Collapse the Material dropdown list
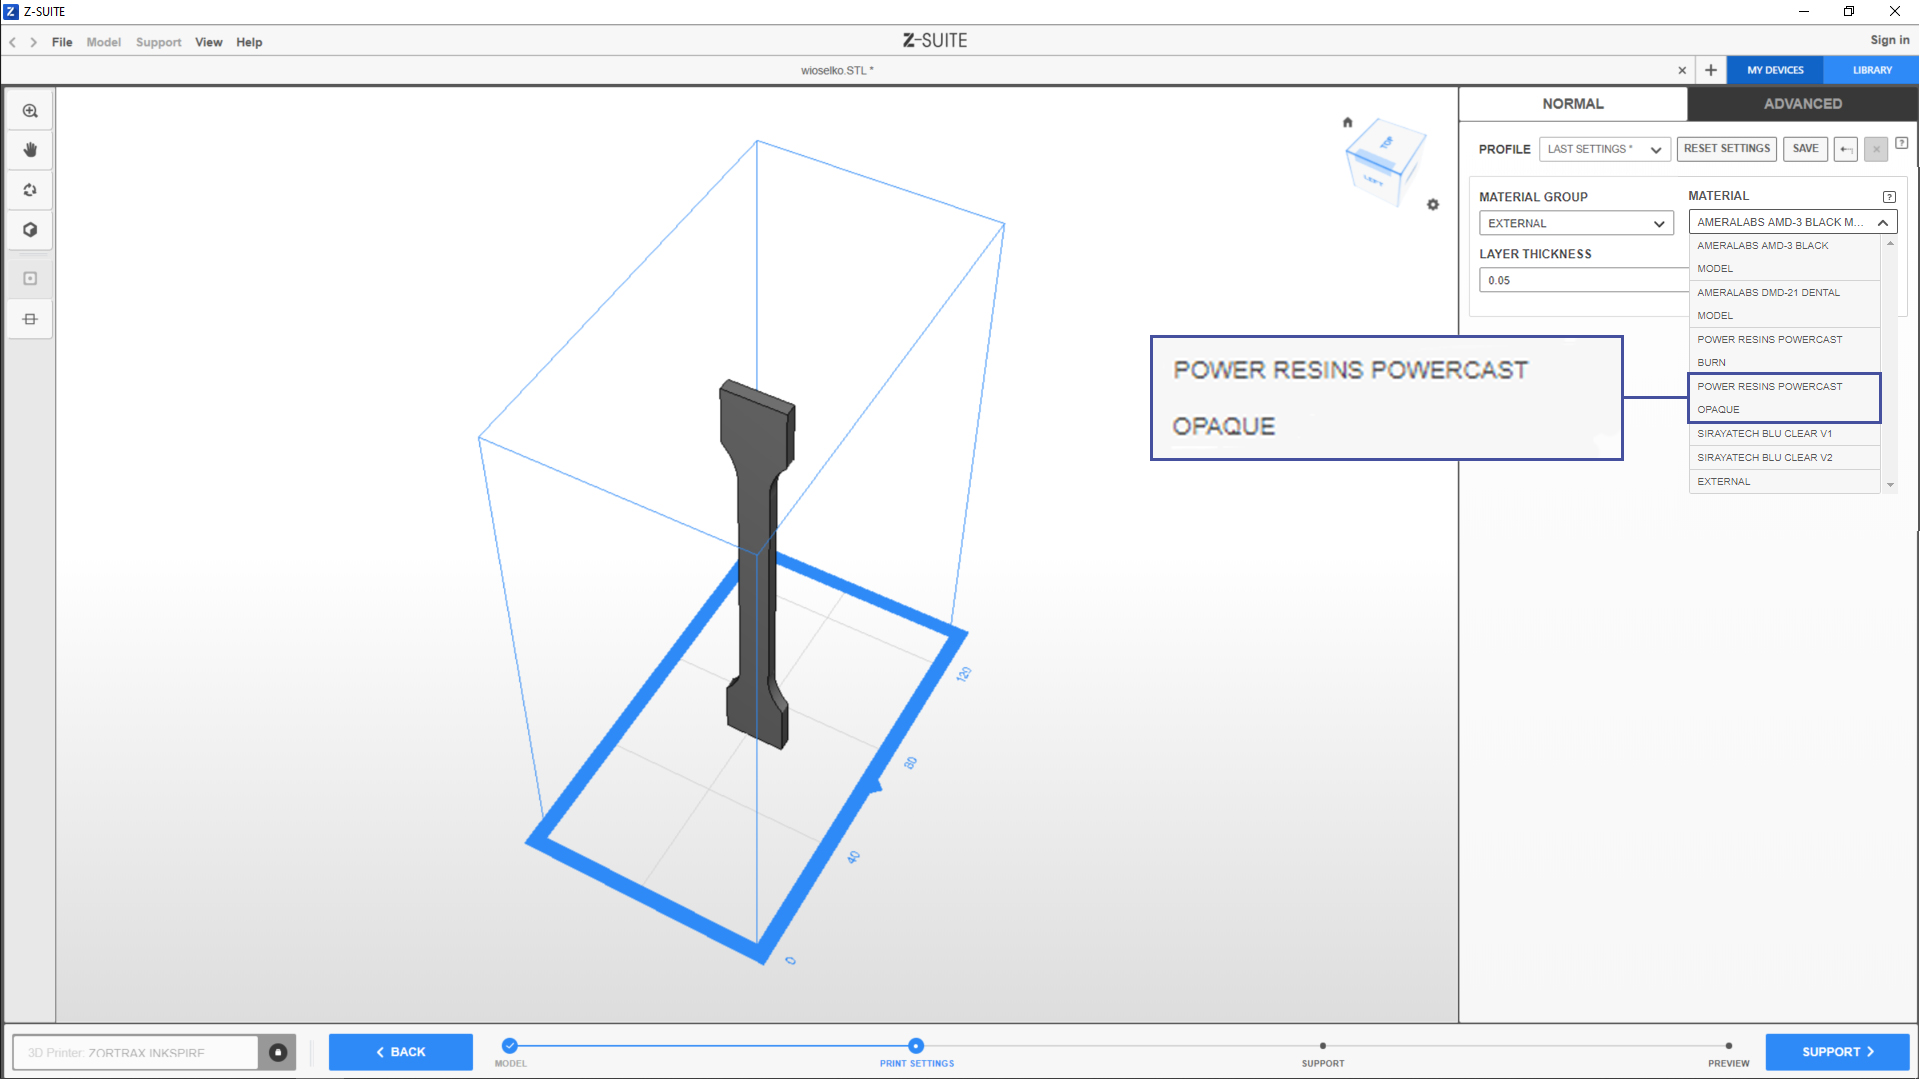The height and width of the screenshot is (1080, 1920). pos(1883,222)
